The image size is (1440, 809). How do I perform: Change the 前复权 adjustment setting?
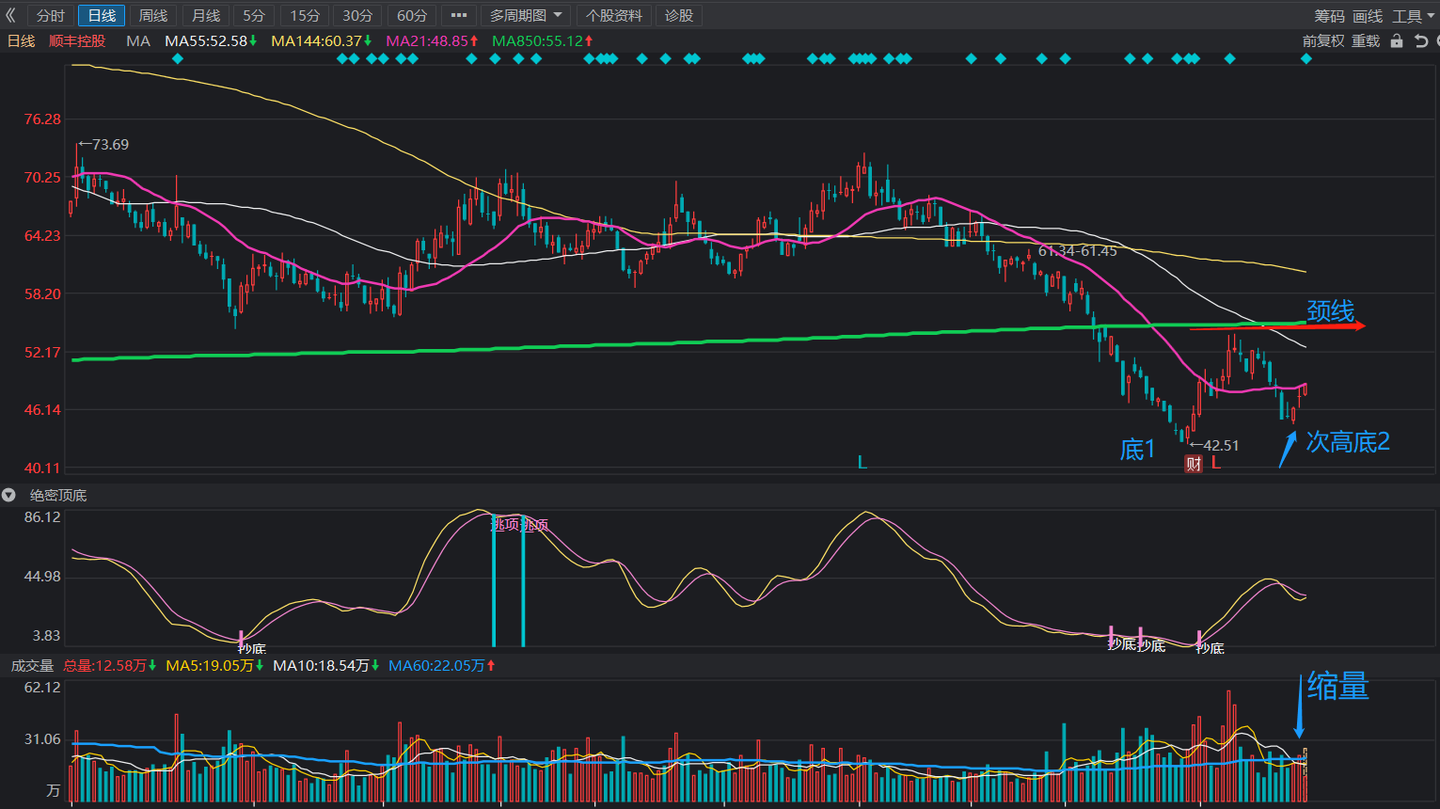(x=1323, y=41)
